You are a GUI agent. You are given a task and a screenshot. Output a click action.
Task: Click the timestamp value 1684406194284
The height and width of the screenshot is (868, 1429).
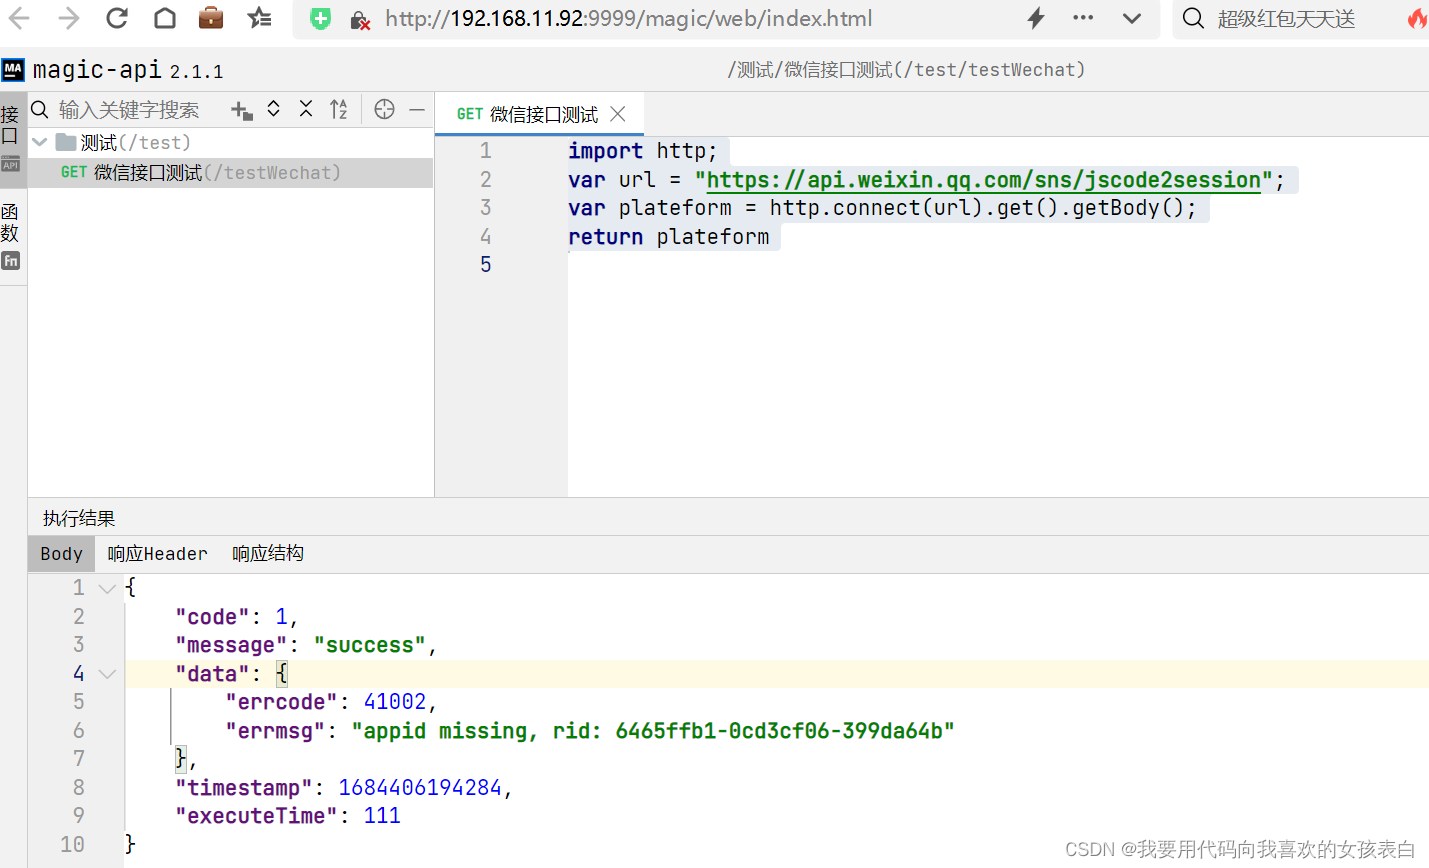tap(420, 788)
